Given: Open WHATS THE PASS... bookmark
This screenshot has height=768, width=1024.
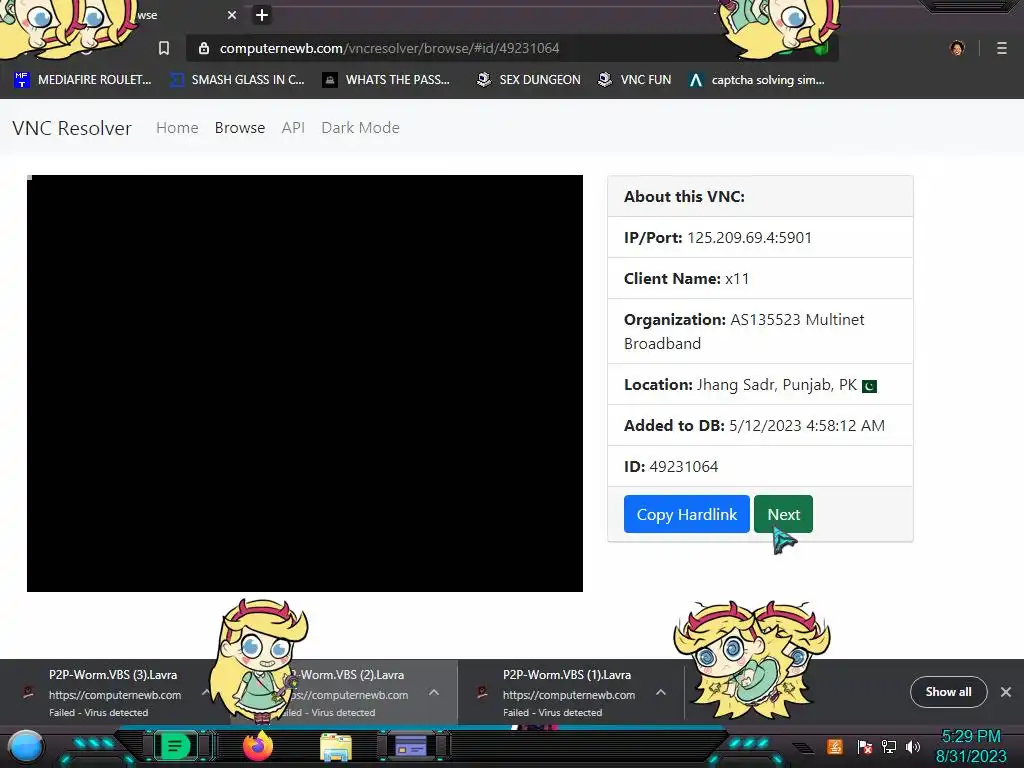Looking at the screenshot, I should coord(387,80).
